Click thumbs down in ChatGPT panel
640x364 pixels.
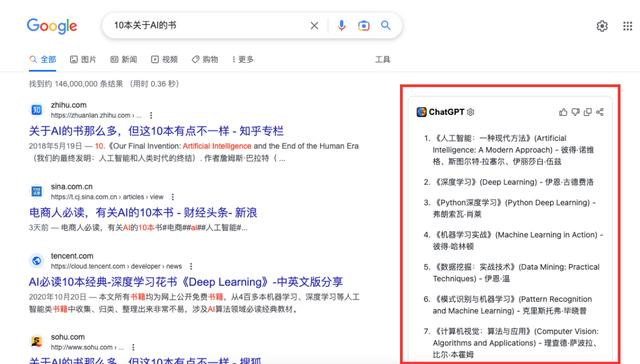(x=576, y=112)
